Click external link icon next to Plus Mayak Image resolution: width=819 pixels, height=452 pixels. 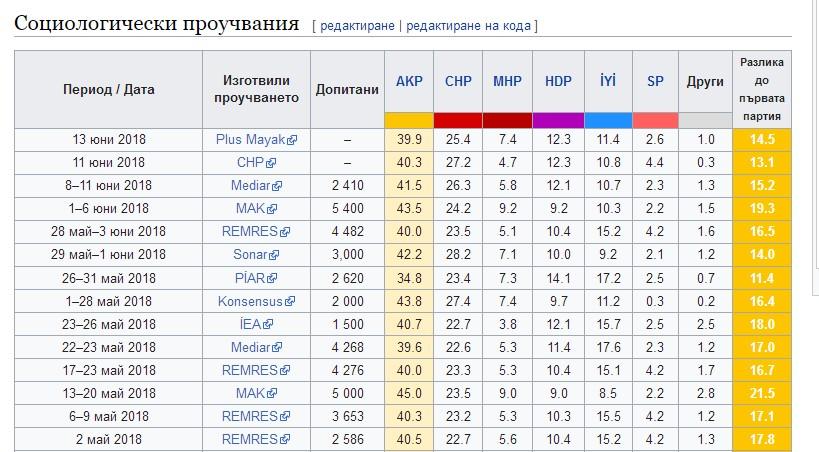coord(292,140)
